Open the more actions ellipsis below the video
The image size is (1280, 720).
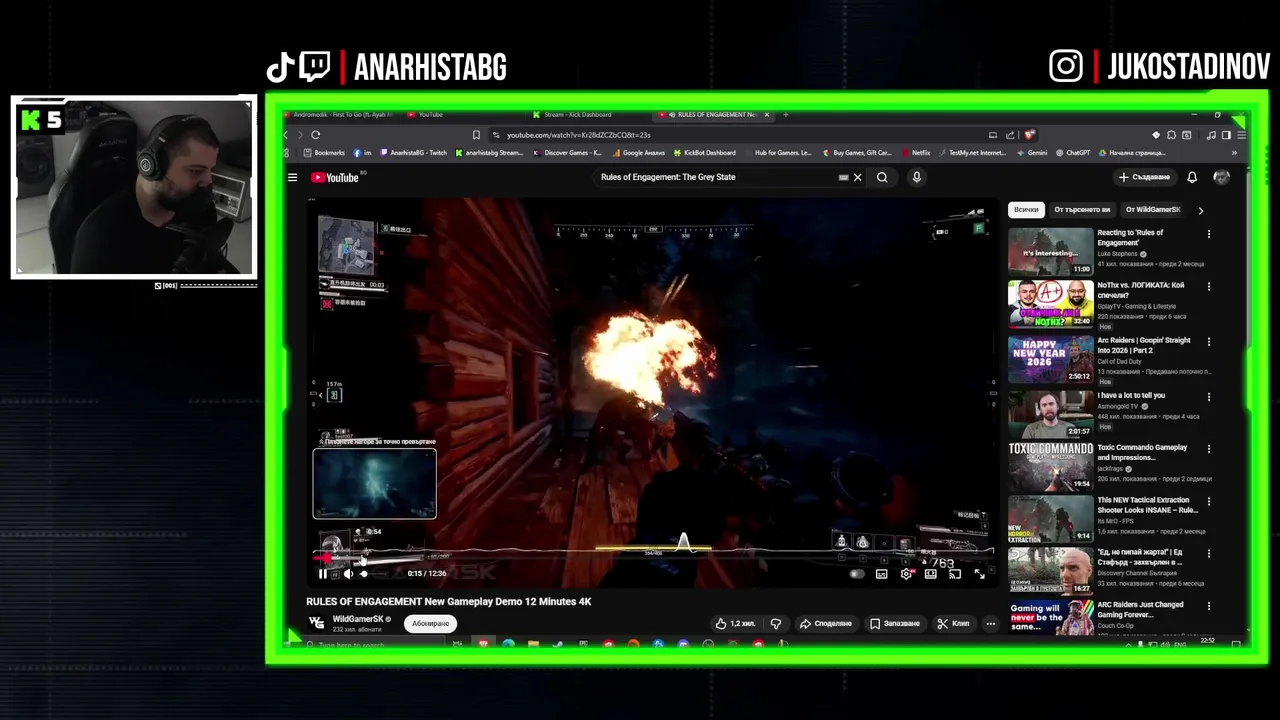[x=990, y=623]
